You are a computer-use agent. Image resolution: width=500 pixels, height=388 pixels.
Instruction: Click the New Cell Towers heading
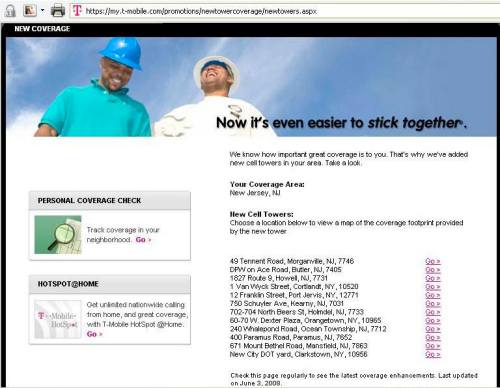coord(262,214)
